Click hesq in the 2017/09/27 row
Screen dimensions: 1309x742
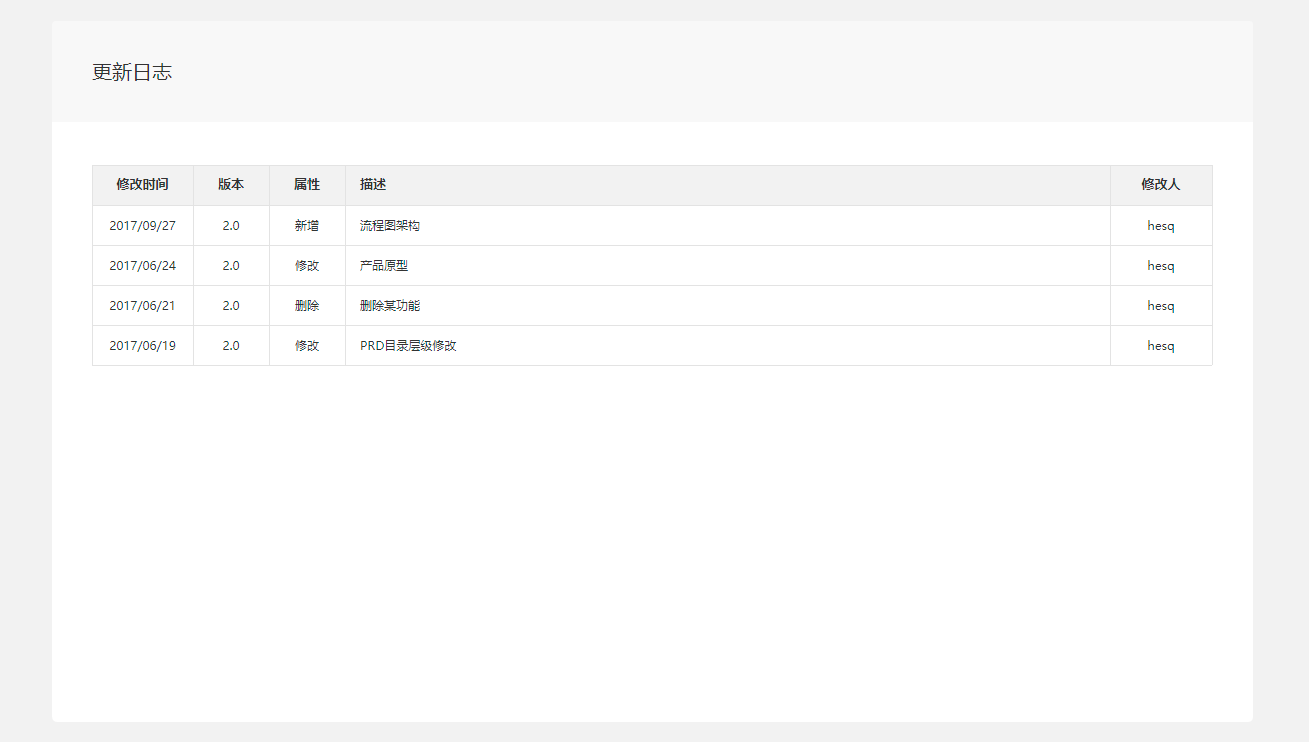click(x=1161, y=226)
